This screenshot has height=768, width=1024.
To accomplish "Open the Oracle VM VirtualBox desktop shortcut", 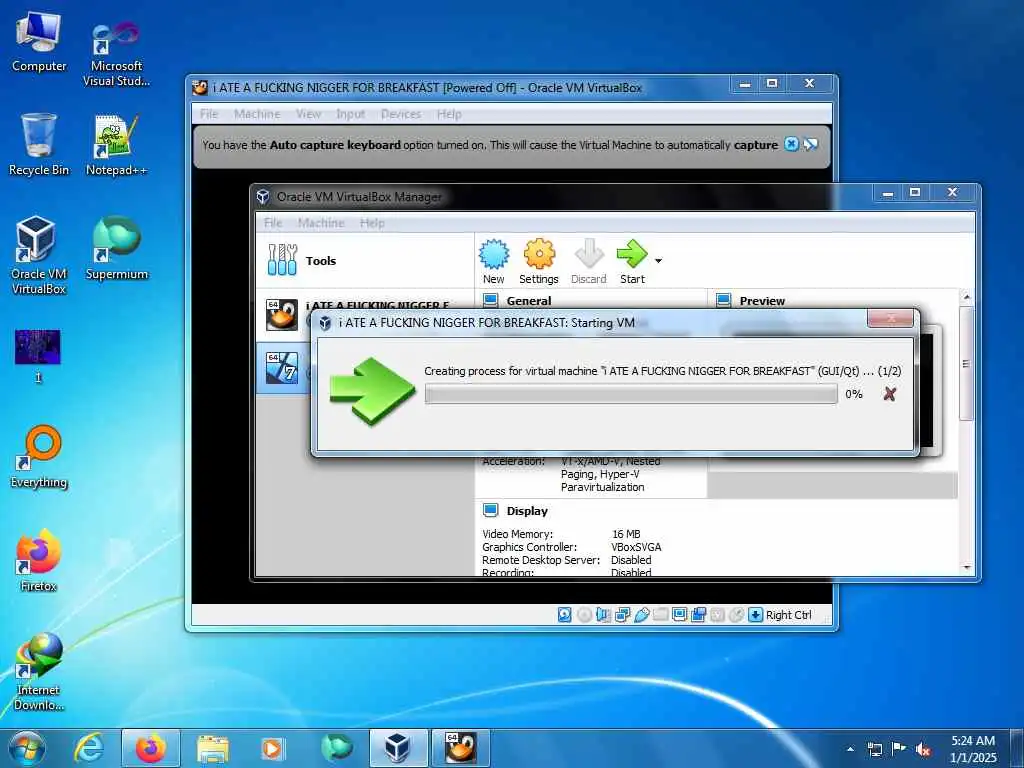I will (39, 255).
